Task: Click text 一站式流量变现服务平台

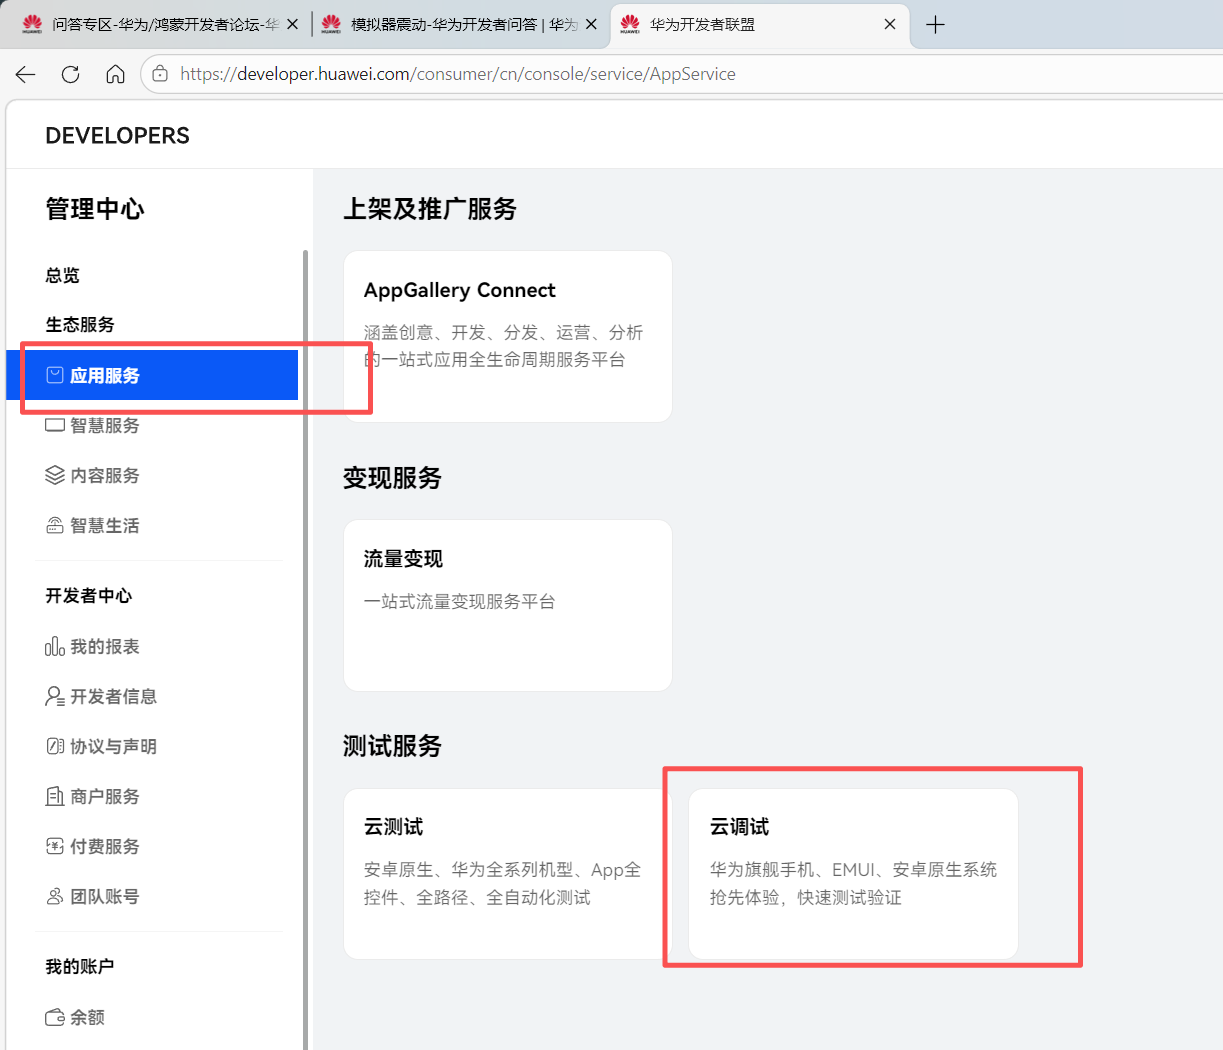Action: tap(460, 601)
